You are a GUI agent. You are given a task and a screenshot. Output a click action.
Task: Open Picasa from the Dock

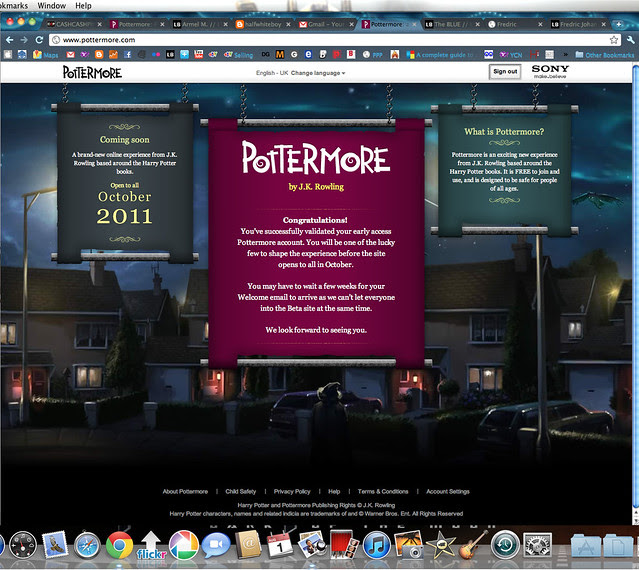coord(184,545)
